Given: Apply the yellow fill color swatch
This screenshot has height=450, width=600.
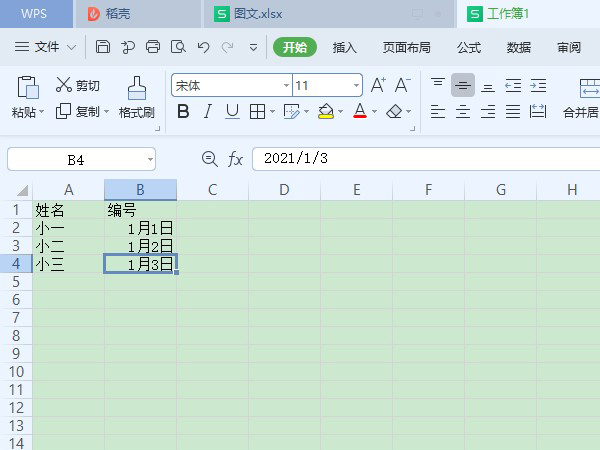Looking at the screenshot, I should [325, 112].
